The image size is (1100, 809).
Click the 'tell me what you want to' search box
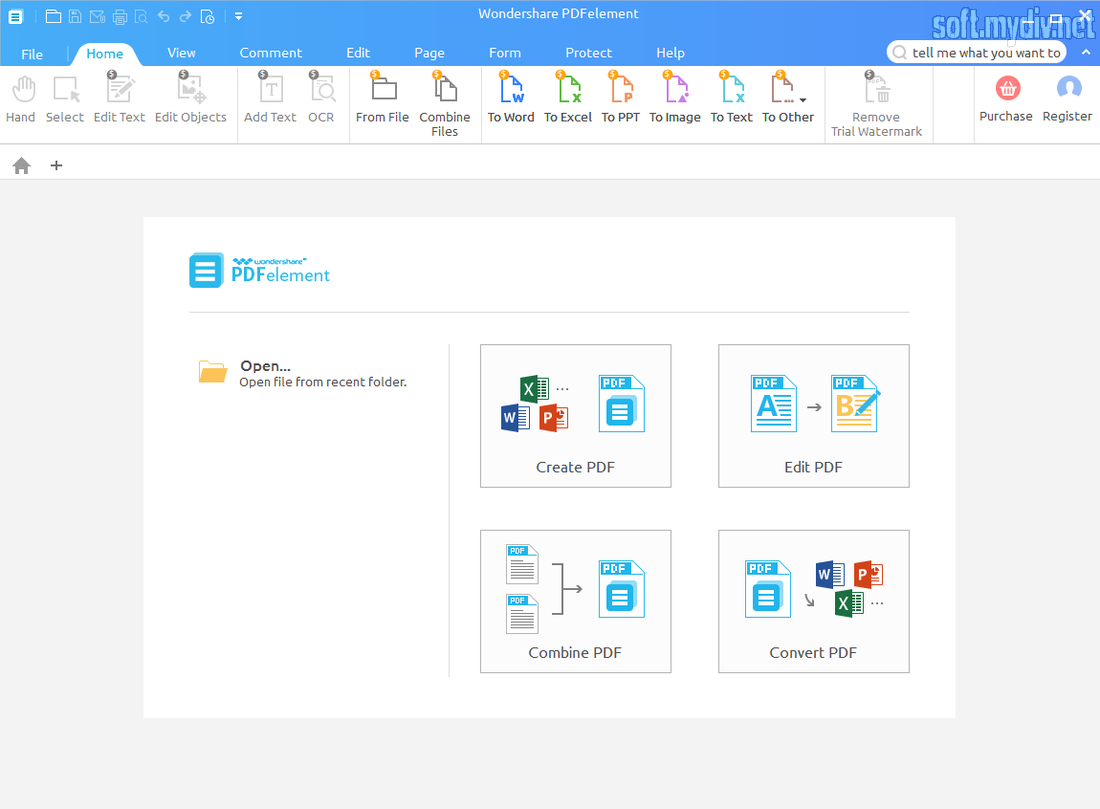click(977, 53)
